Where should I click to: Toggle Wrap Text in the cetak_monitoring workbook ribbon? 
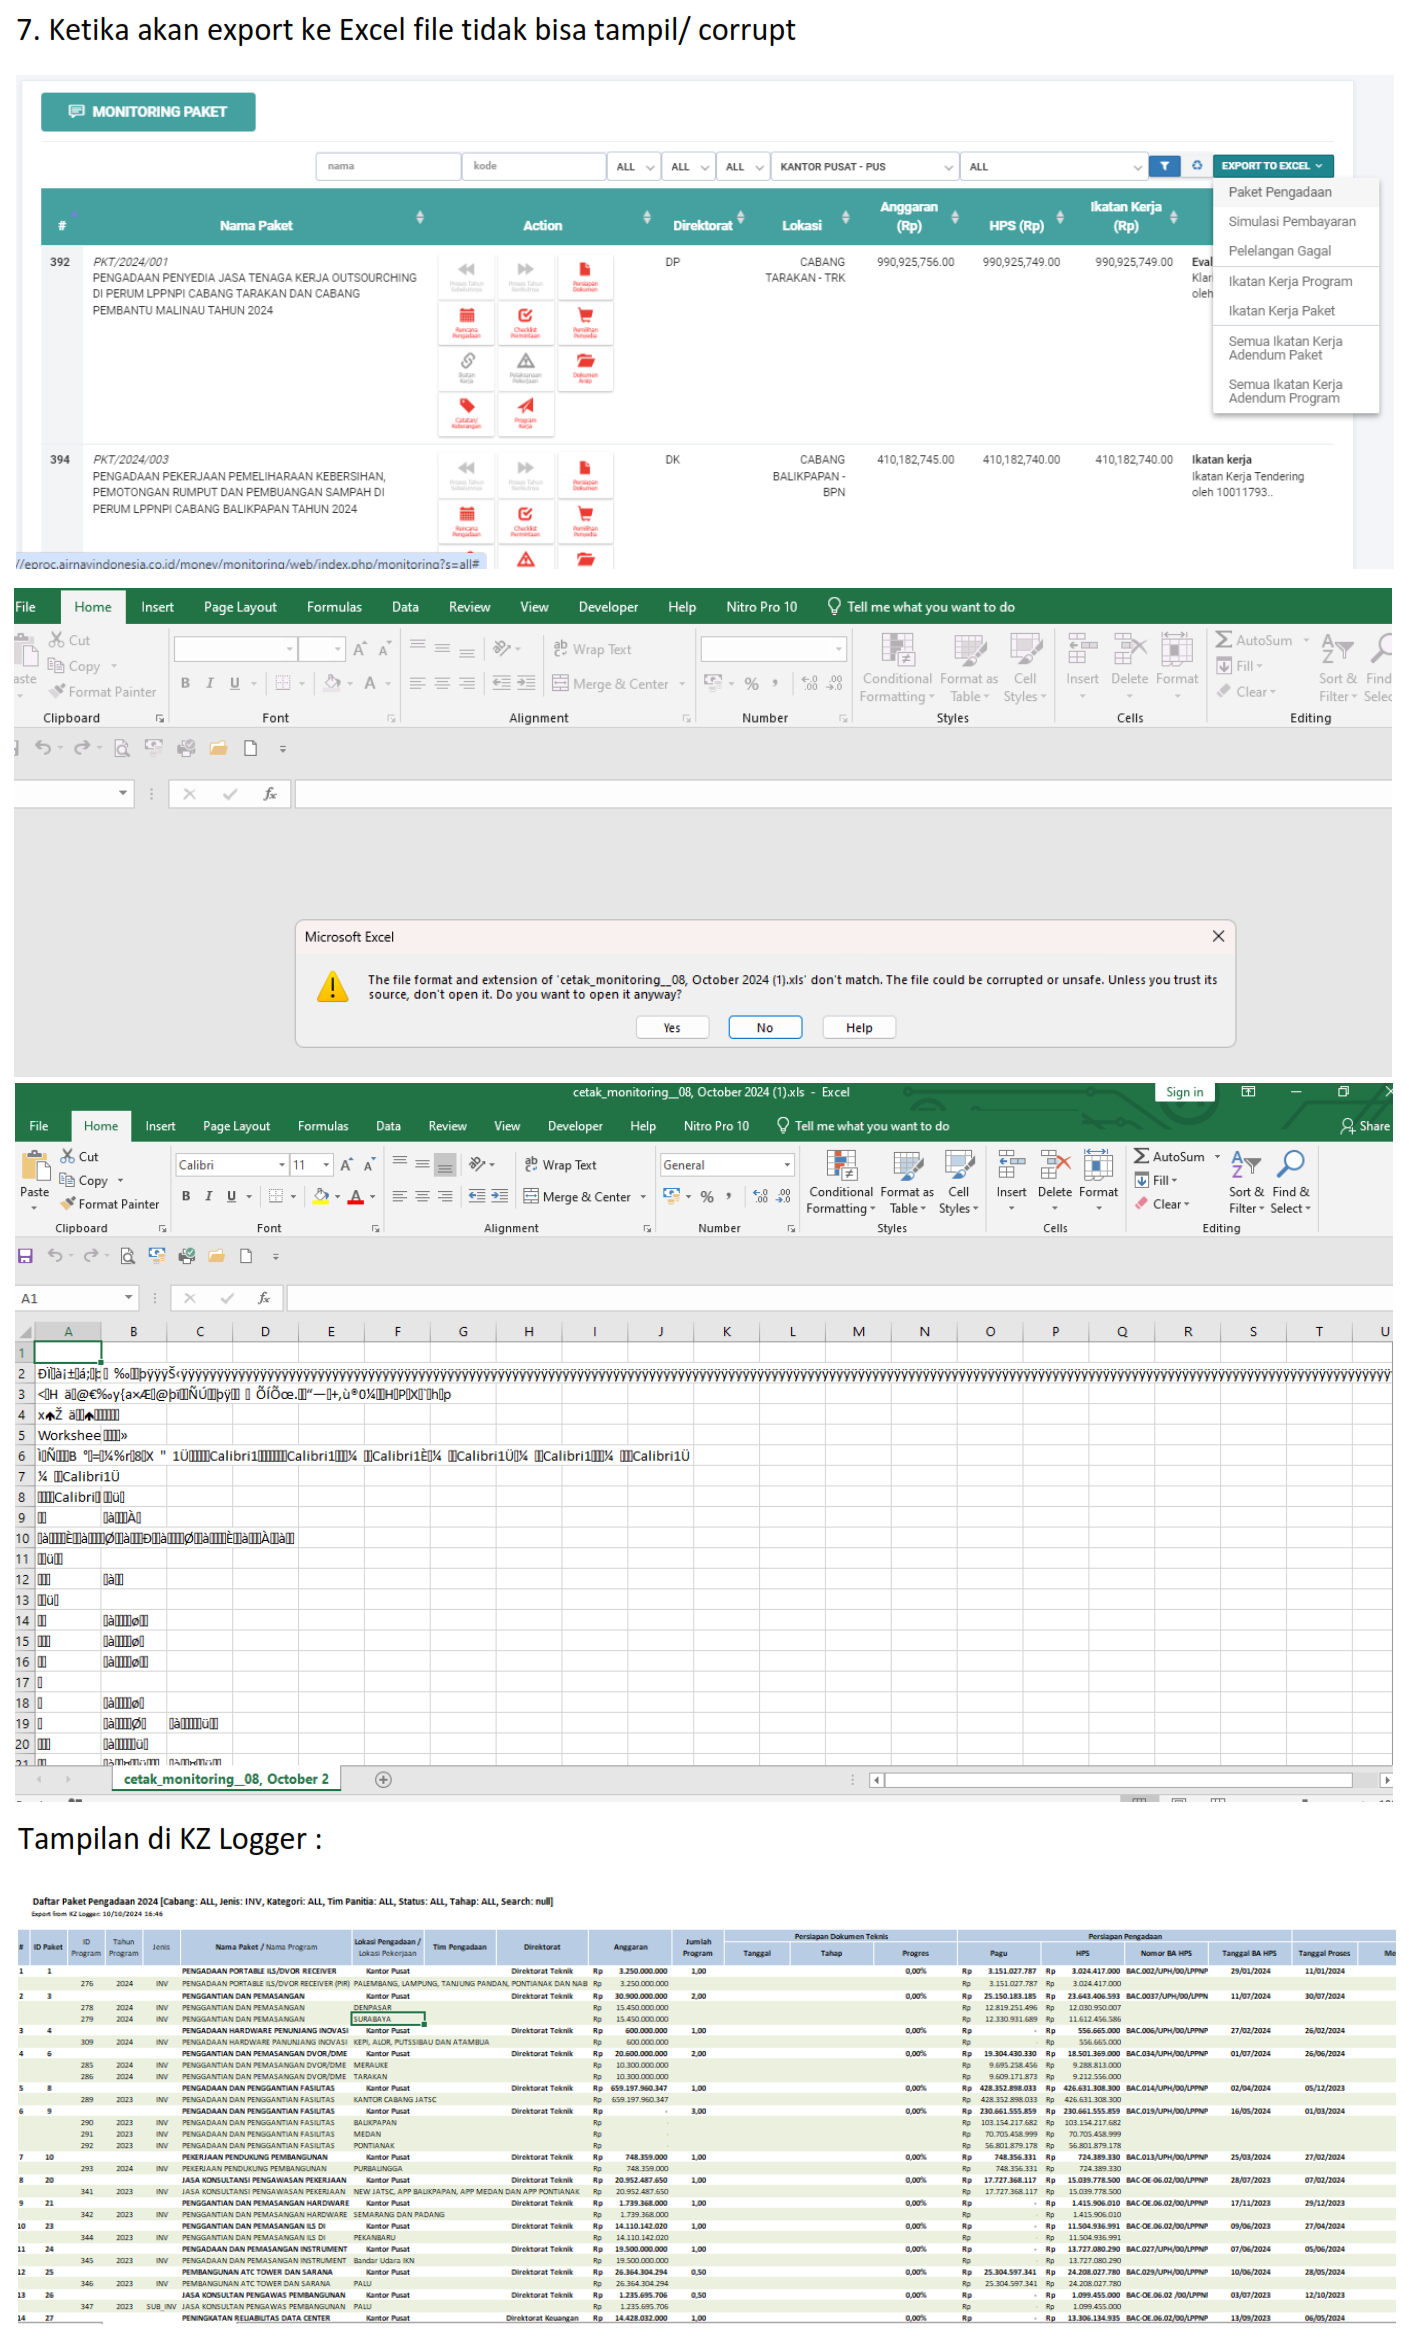(561, 1165)
